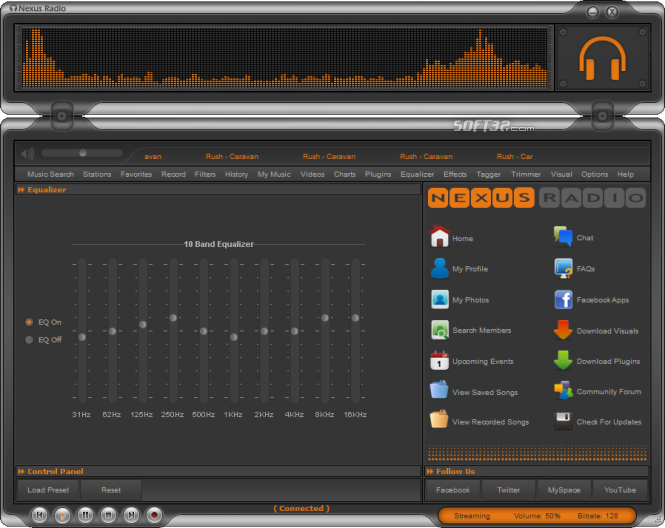Screen dimensions: 665x528
Task: Click Download Plugins green arrow icon
Action: tap(563, 361)
